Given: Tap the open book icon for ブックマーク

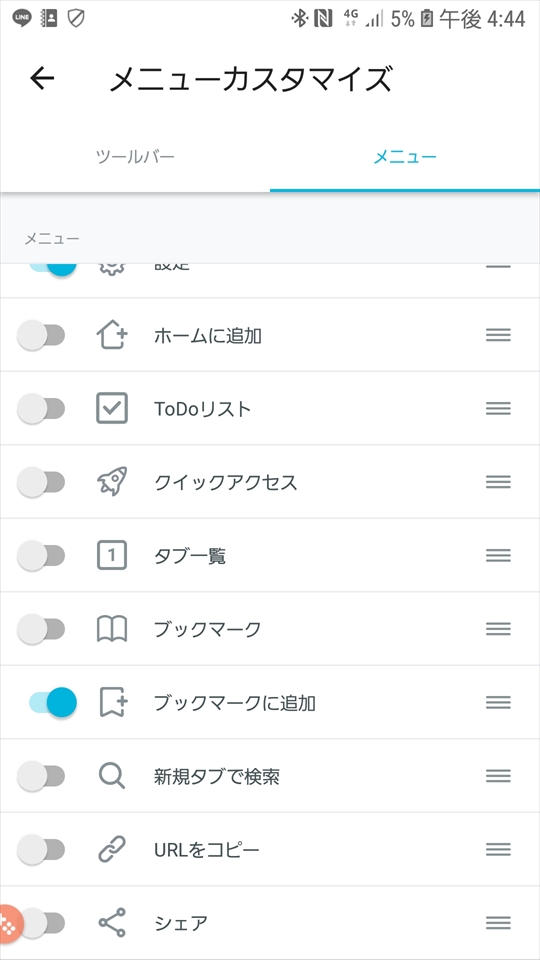Looking at the screenshot, I should (112, 629).
